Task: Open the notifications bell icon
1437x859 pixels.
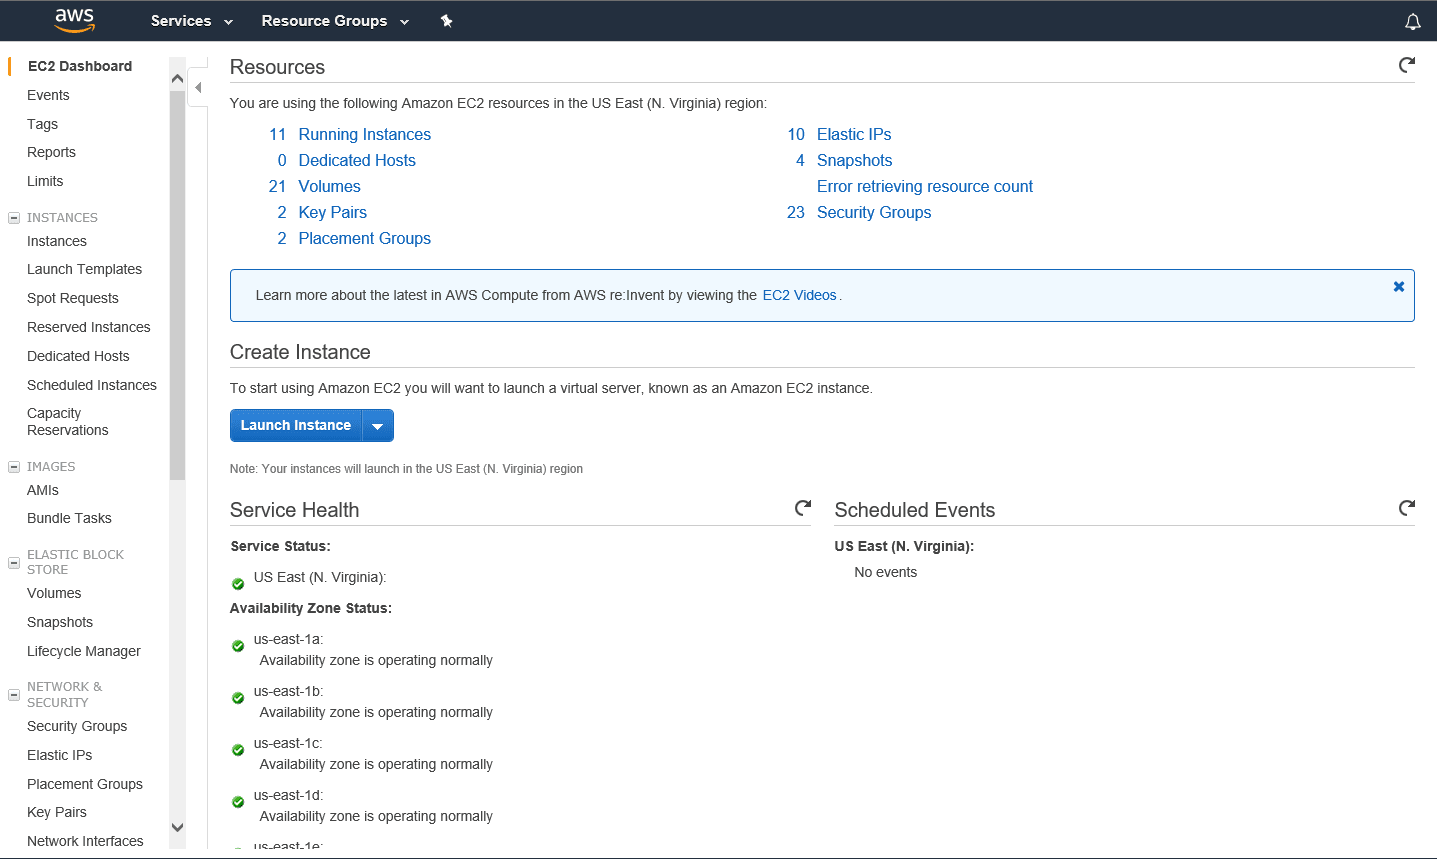Action: (1412, 20)
